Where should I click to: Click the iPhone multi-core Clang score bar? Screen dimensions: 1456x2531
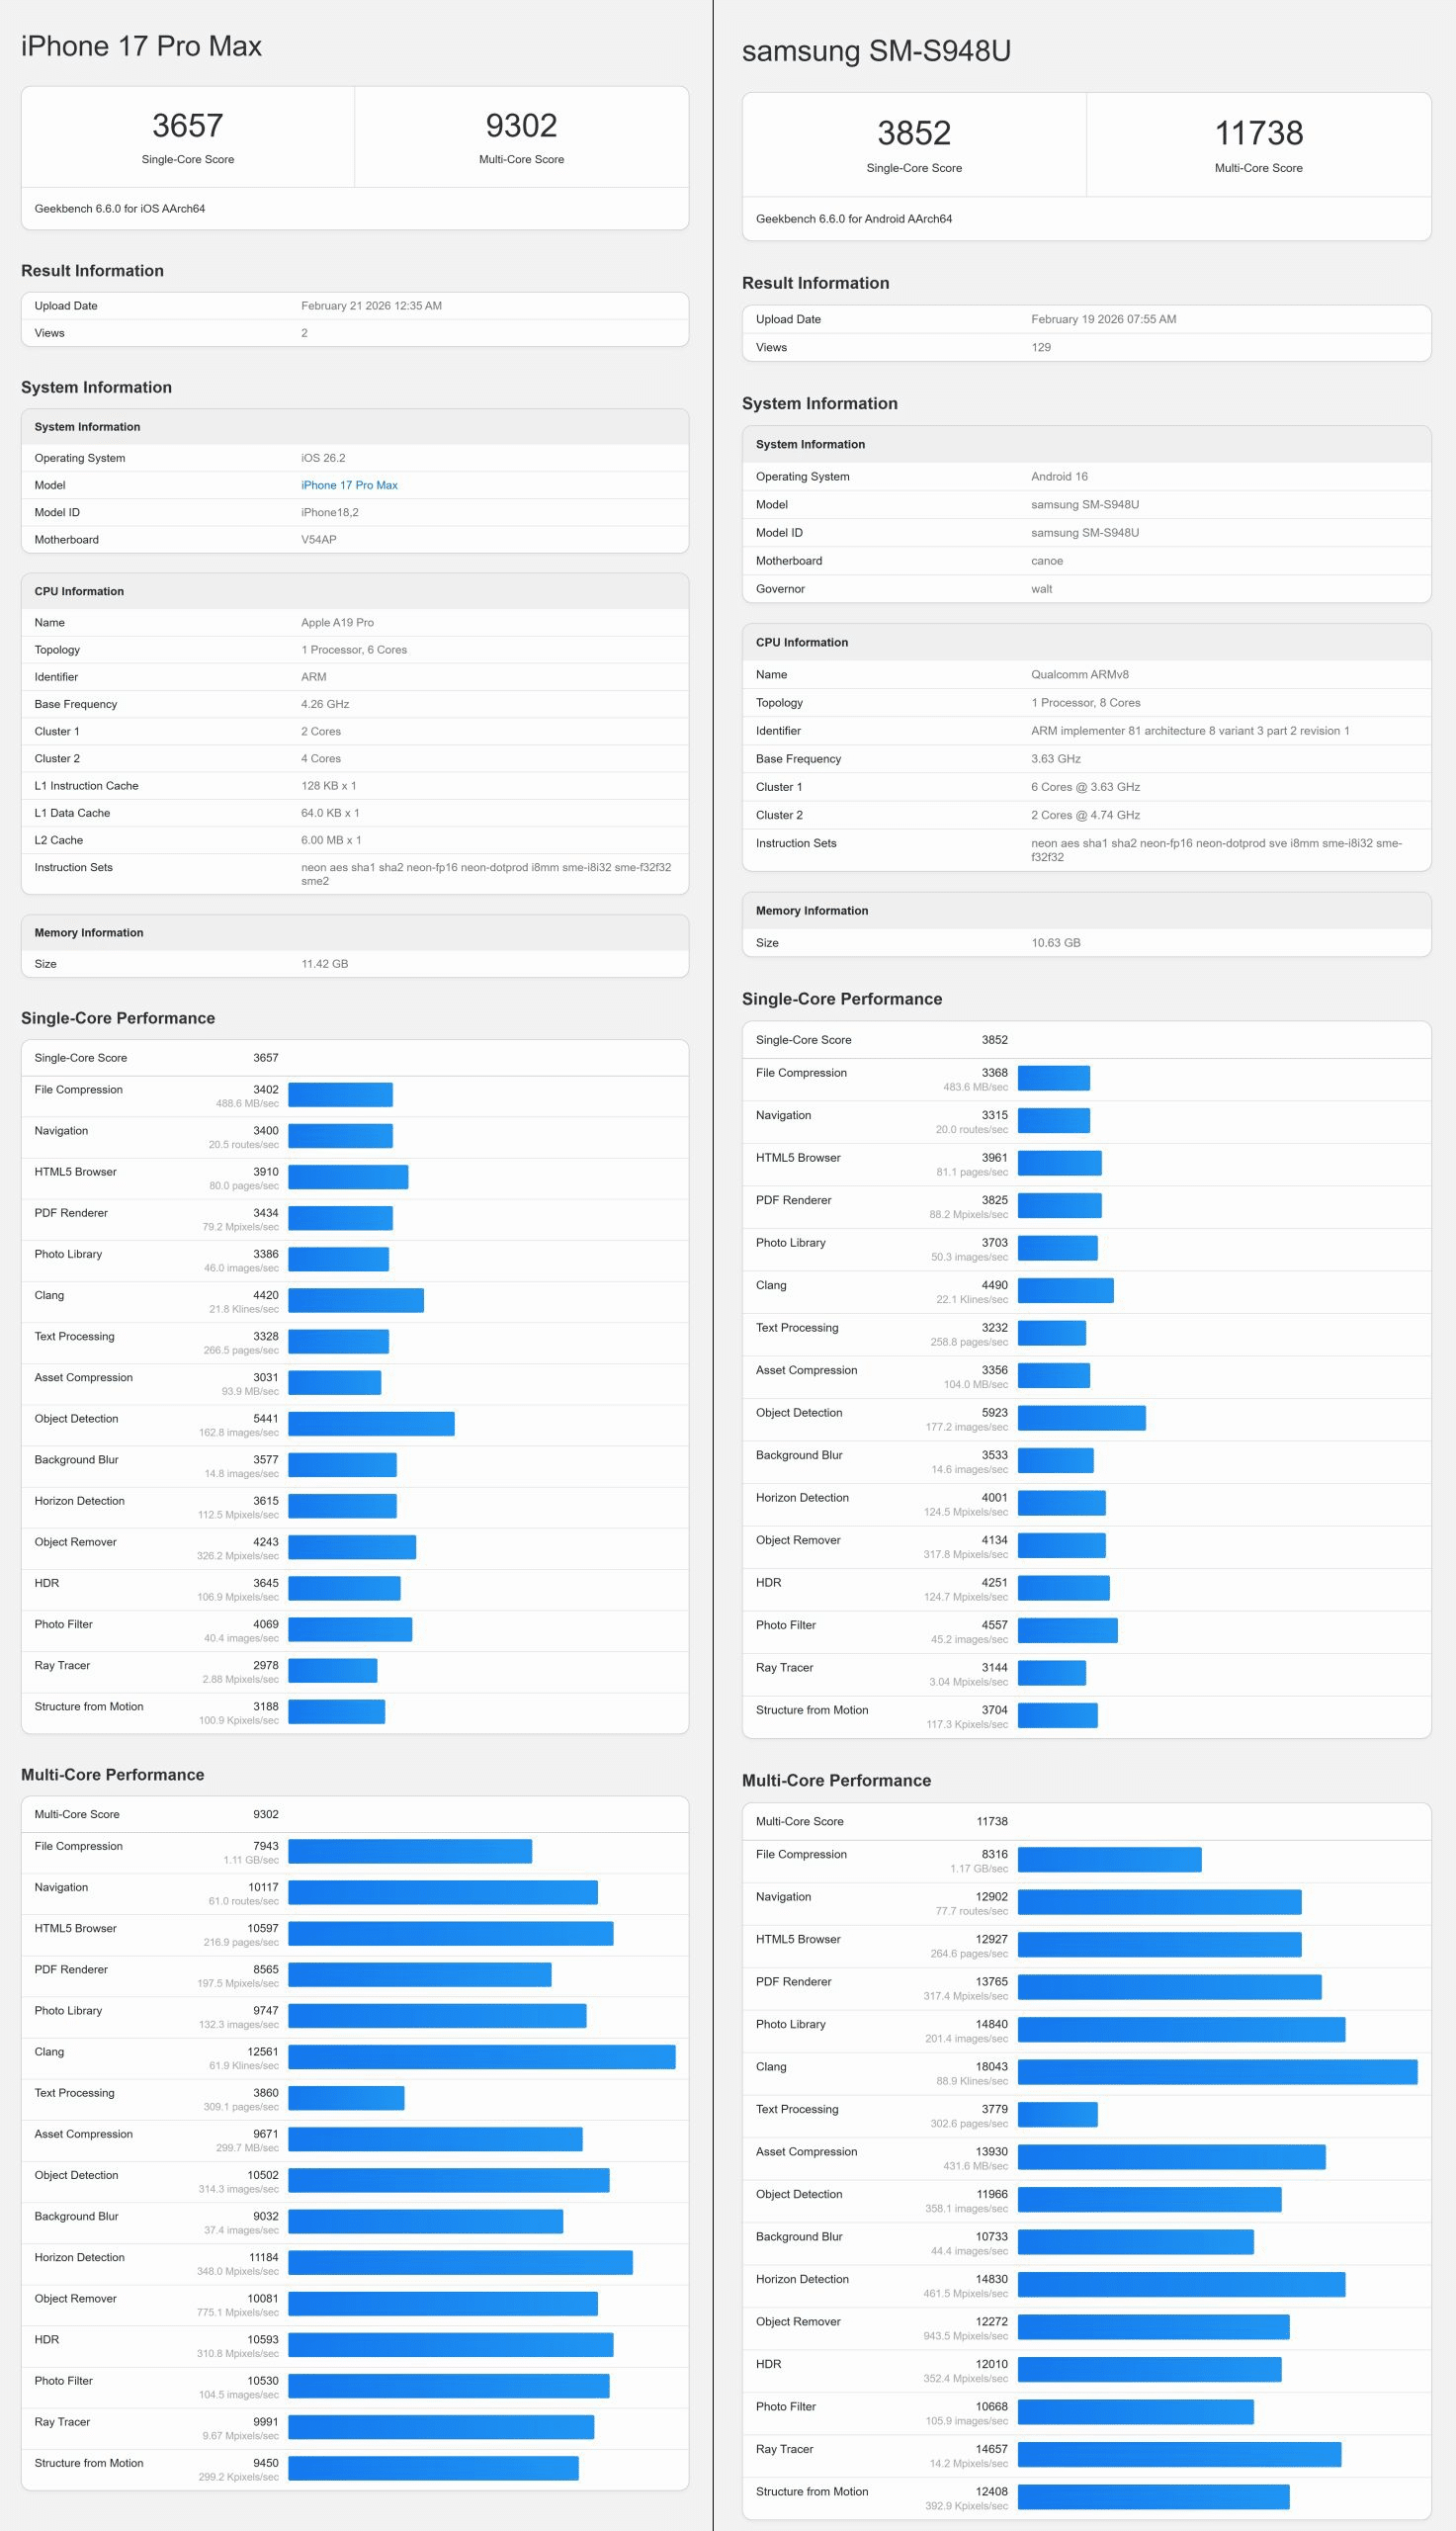pos(481,2057)
